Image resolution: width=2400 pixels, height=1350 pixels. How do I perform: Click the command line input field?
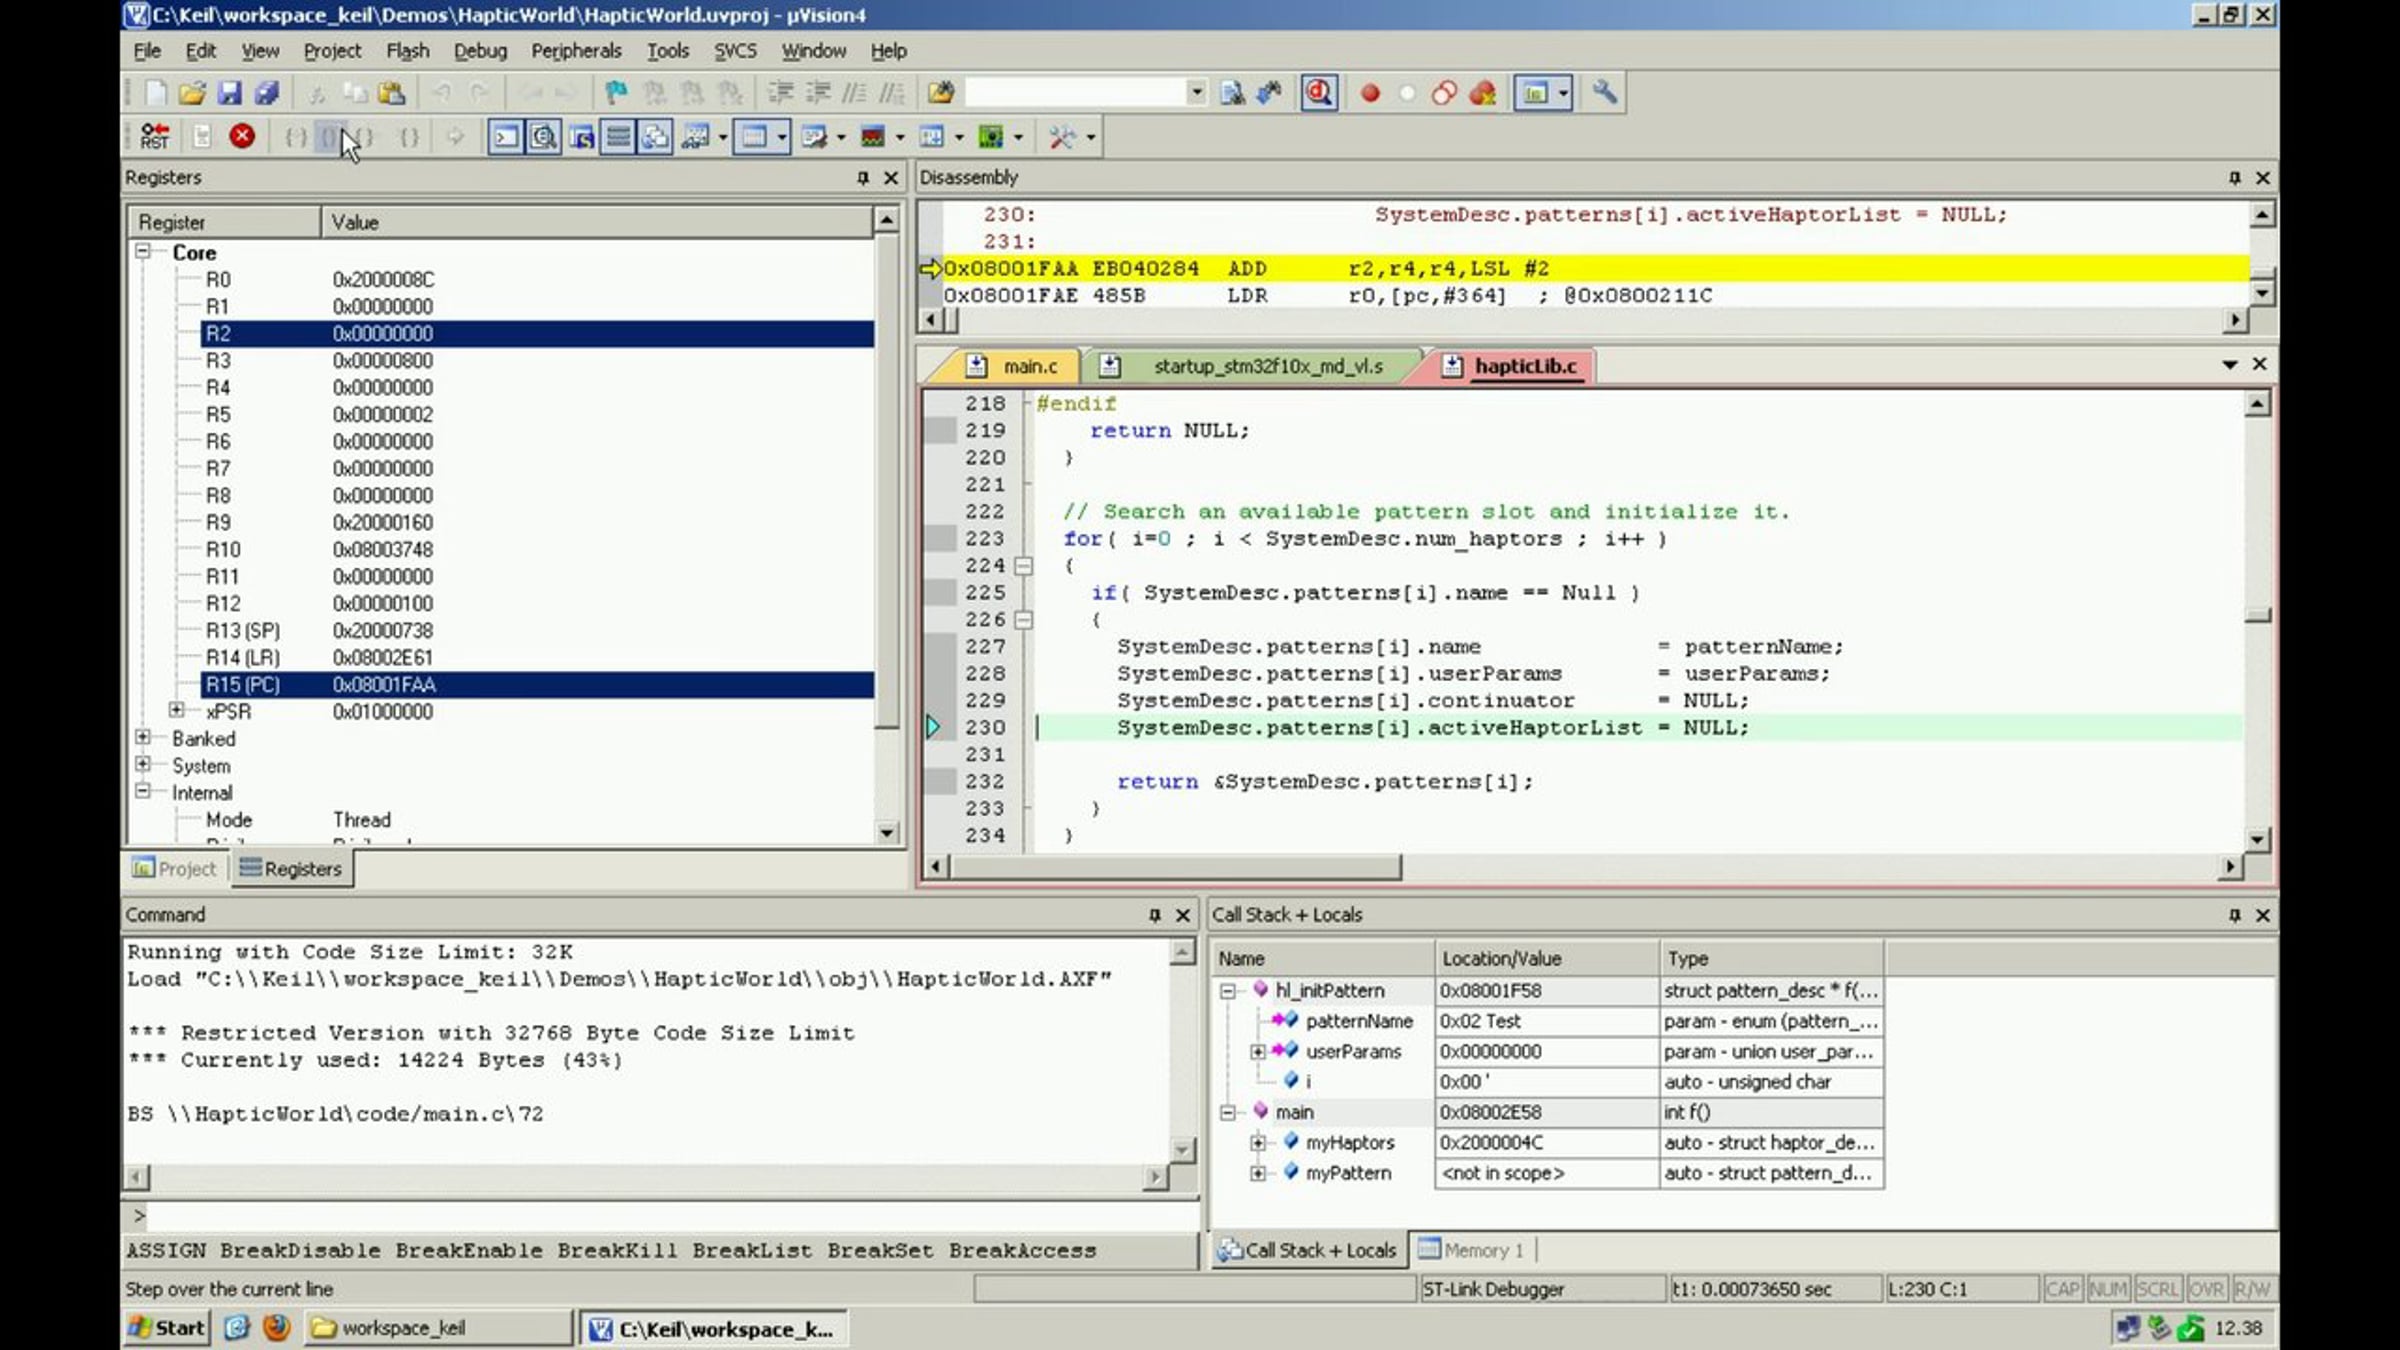tap(660, 1216)
